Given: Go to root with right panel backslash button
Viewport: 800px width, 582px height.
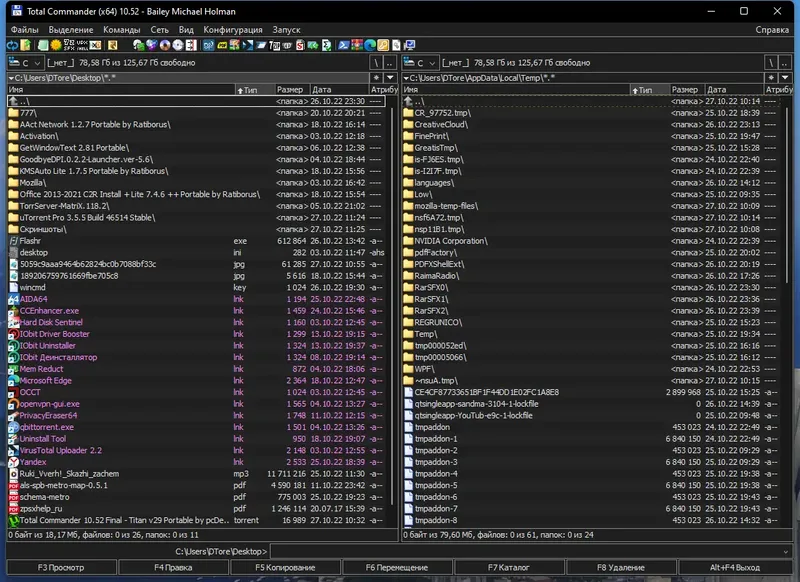Looking at the screenshot, I should click(771, 62).
